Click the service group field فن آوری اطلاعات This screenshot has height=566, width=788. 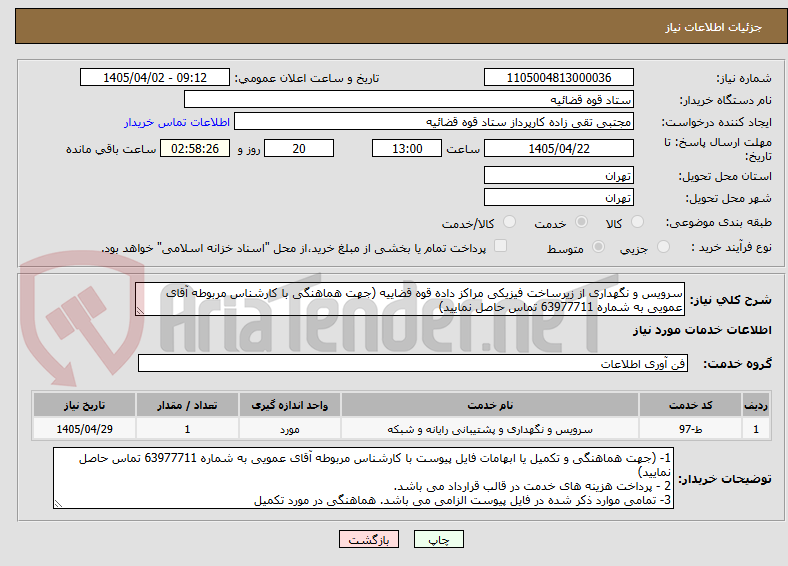[413, 363]
